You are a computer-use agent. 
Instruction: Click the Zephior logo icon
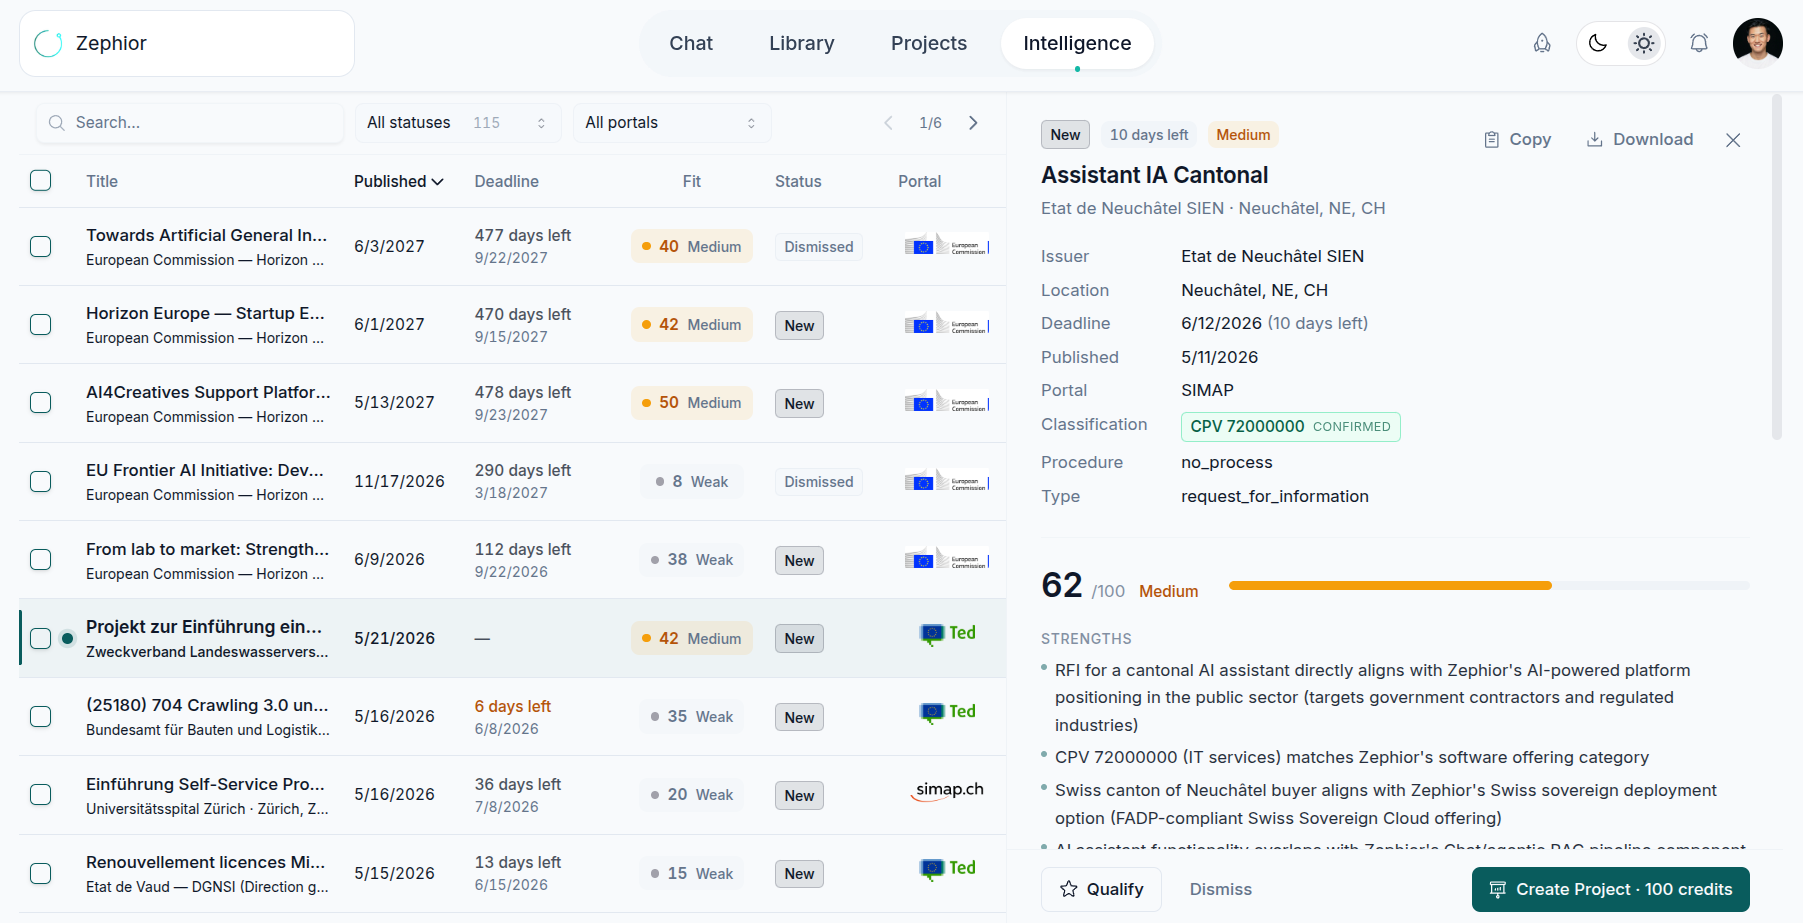coord(48,43)
